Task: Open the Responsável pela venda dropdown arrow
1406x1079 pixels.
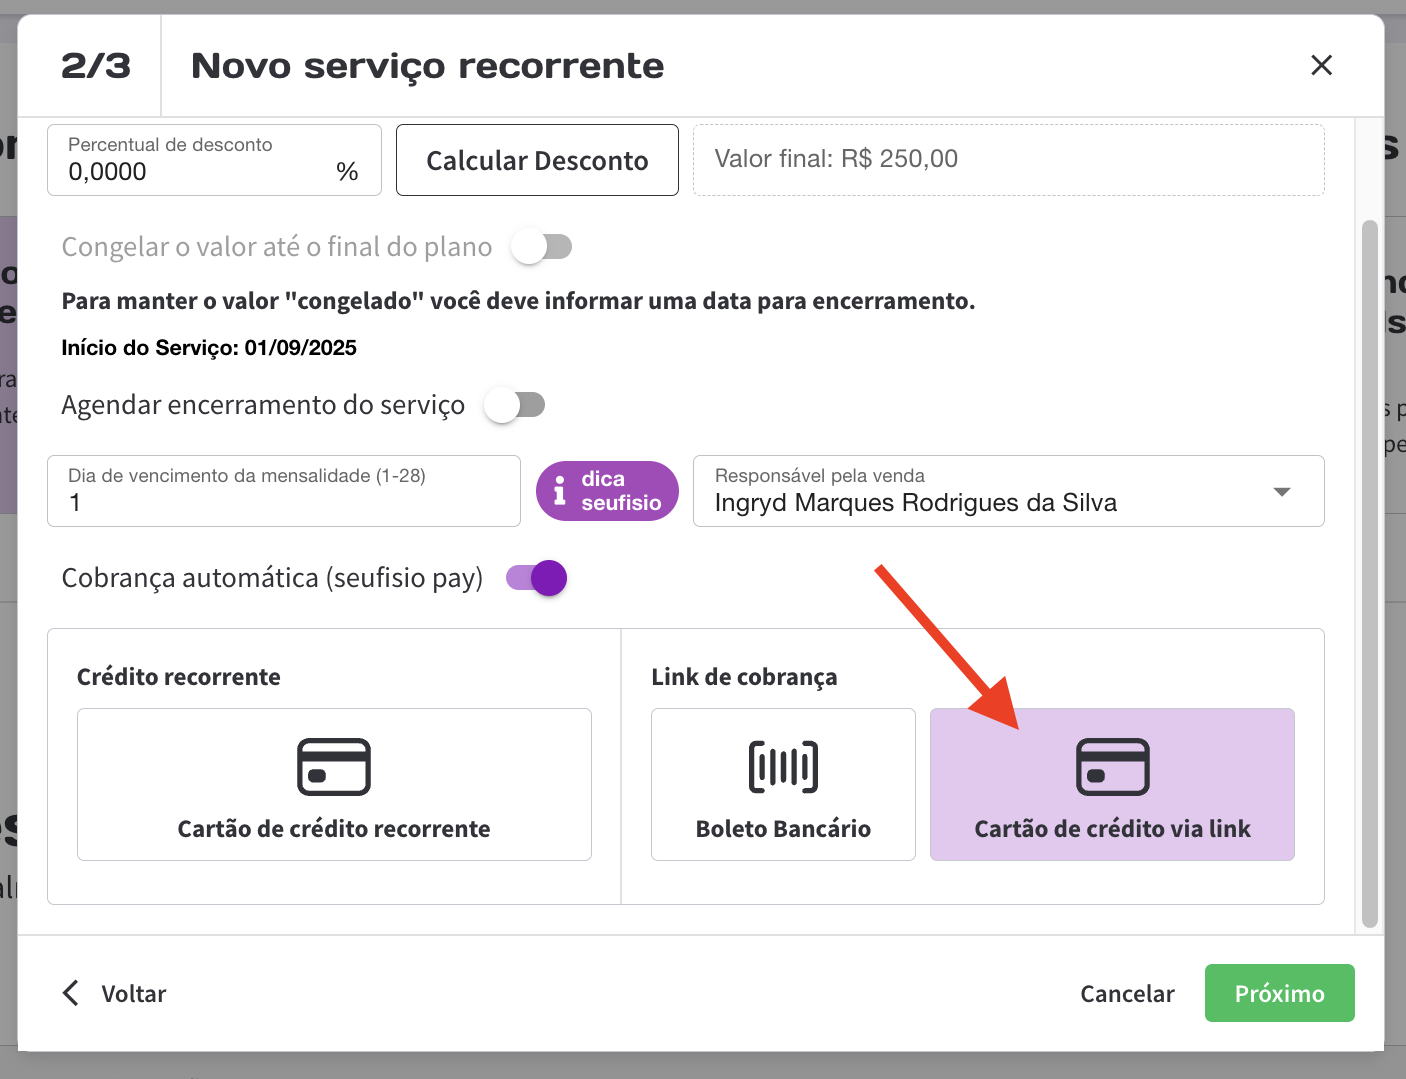Action: point(1281,492)
